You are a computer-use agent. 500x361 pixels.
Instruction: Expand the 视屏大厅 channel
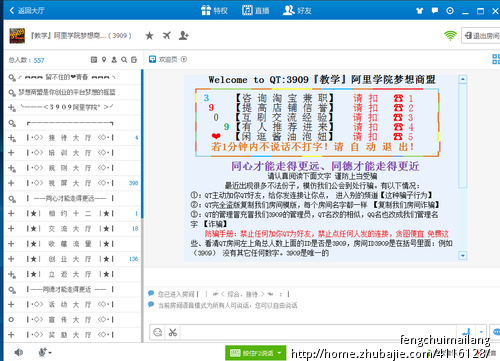(11, 183)
